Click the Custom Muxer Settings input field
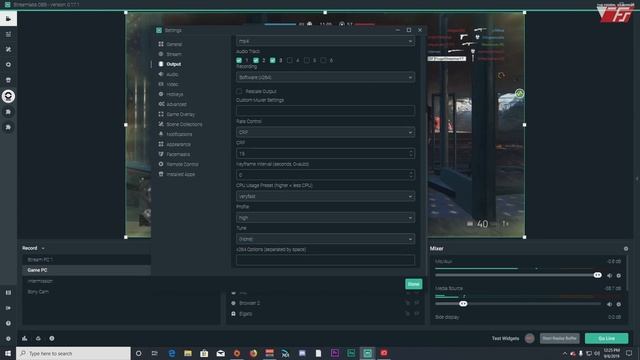The image size is (640, 360). point(325,110)
